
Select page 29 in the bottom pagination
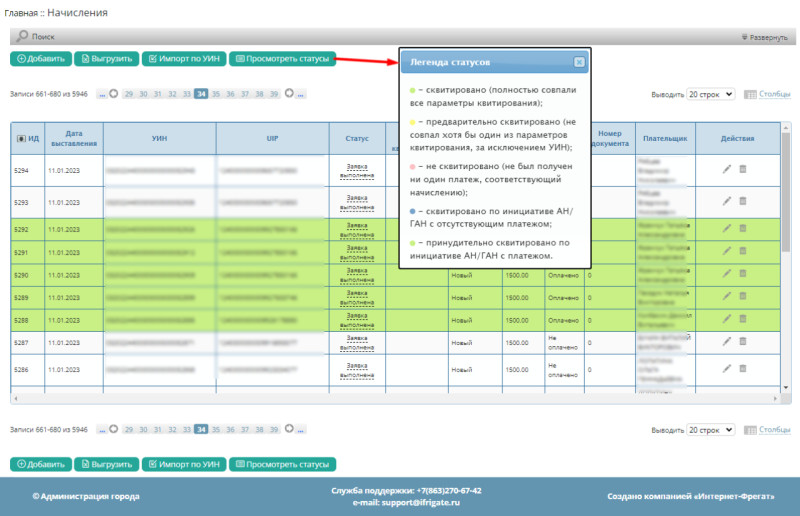pyautogui.click(x=128, y=429)
